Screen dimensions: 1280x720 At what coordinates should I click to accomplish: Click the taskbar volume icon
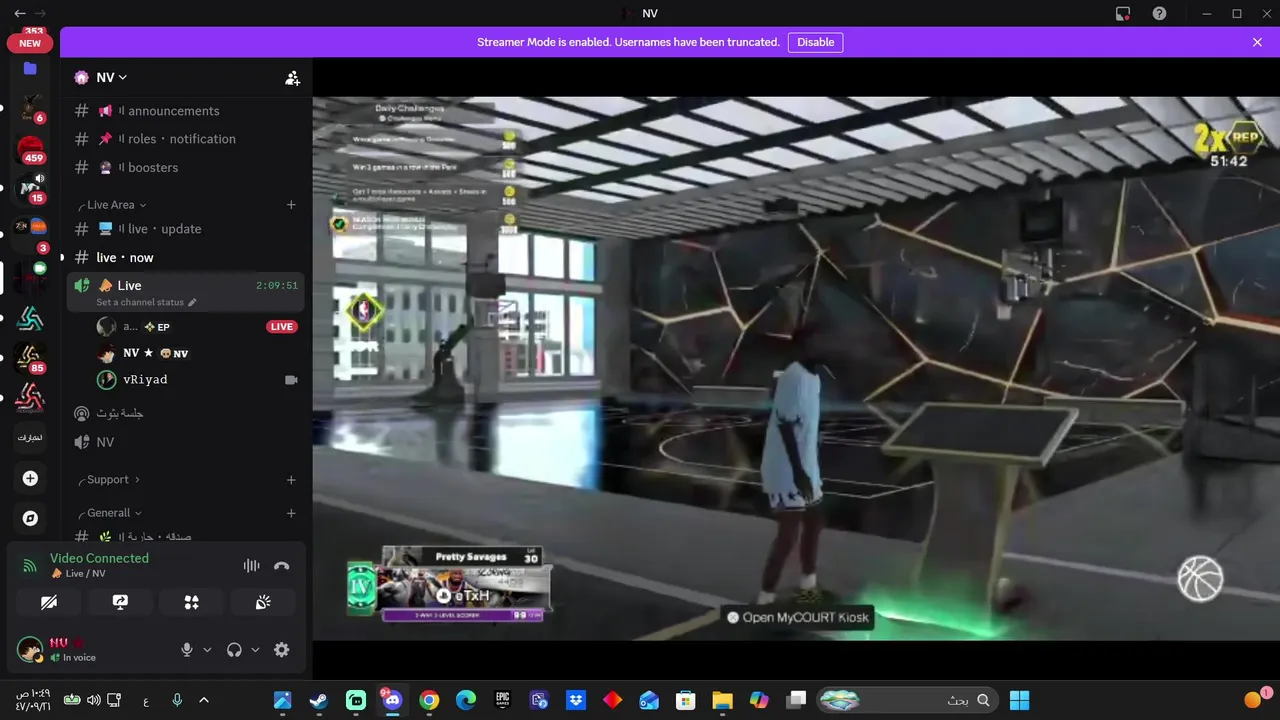[x=93, y=700]
